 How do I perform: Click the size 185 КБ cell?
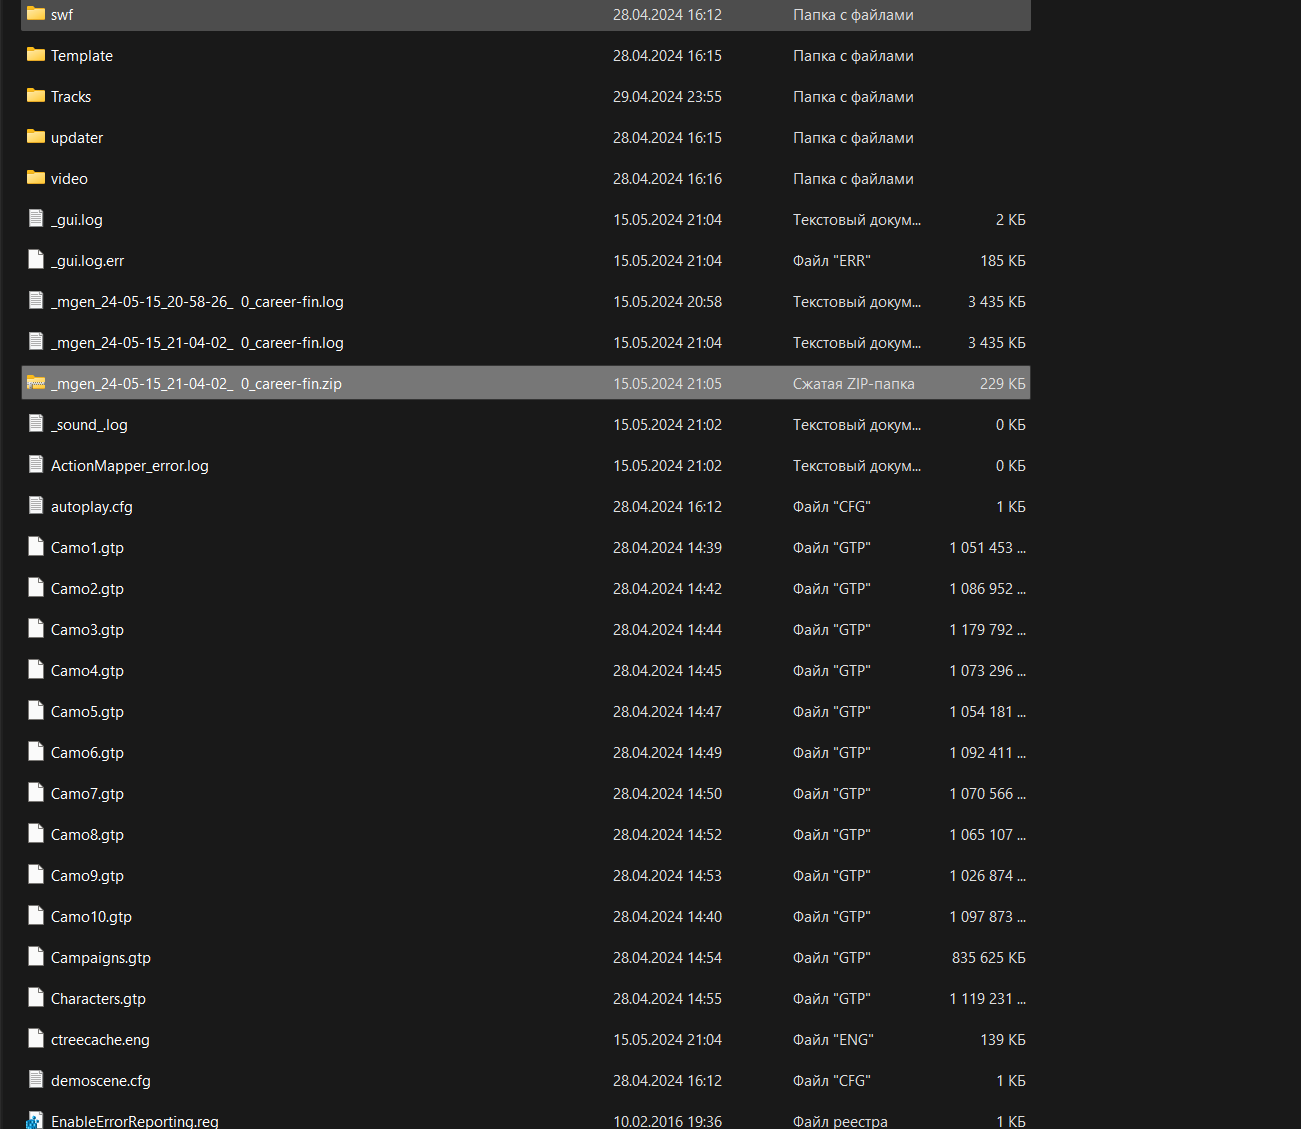(x=1003, y=261)
